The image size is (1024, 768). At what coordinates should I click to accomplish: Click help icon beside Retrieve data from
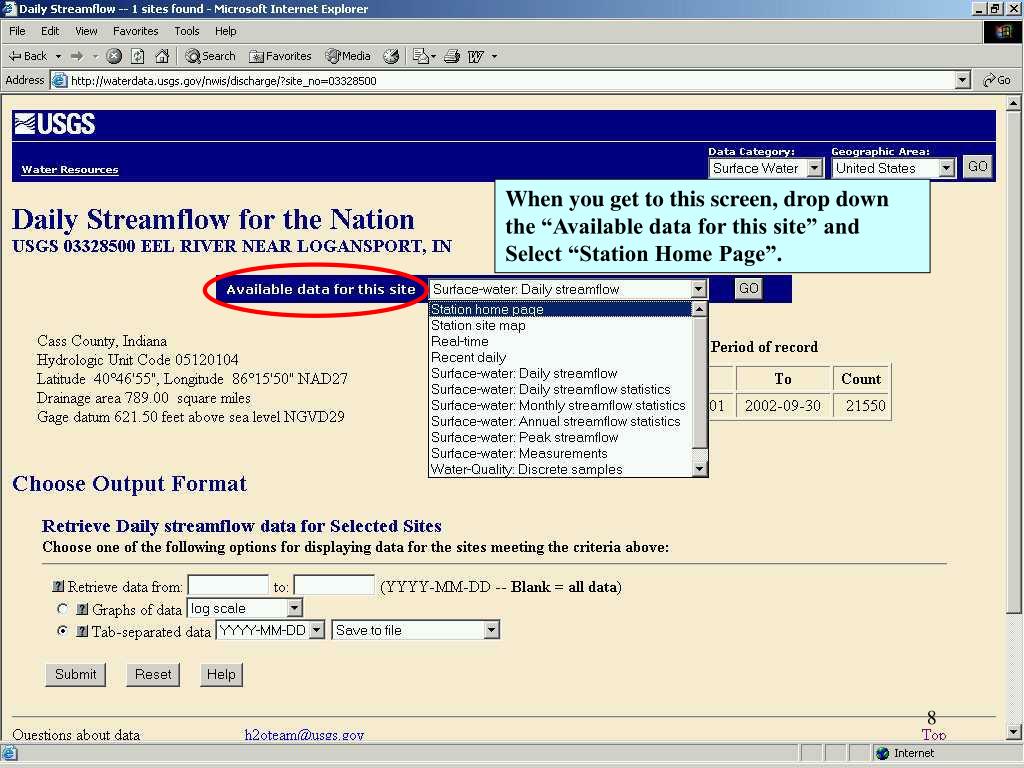tap(58, 586)
